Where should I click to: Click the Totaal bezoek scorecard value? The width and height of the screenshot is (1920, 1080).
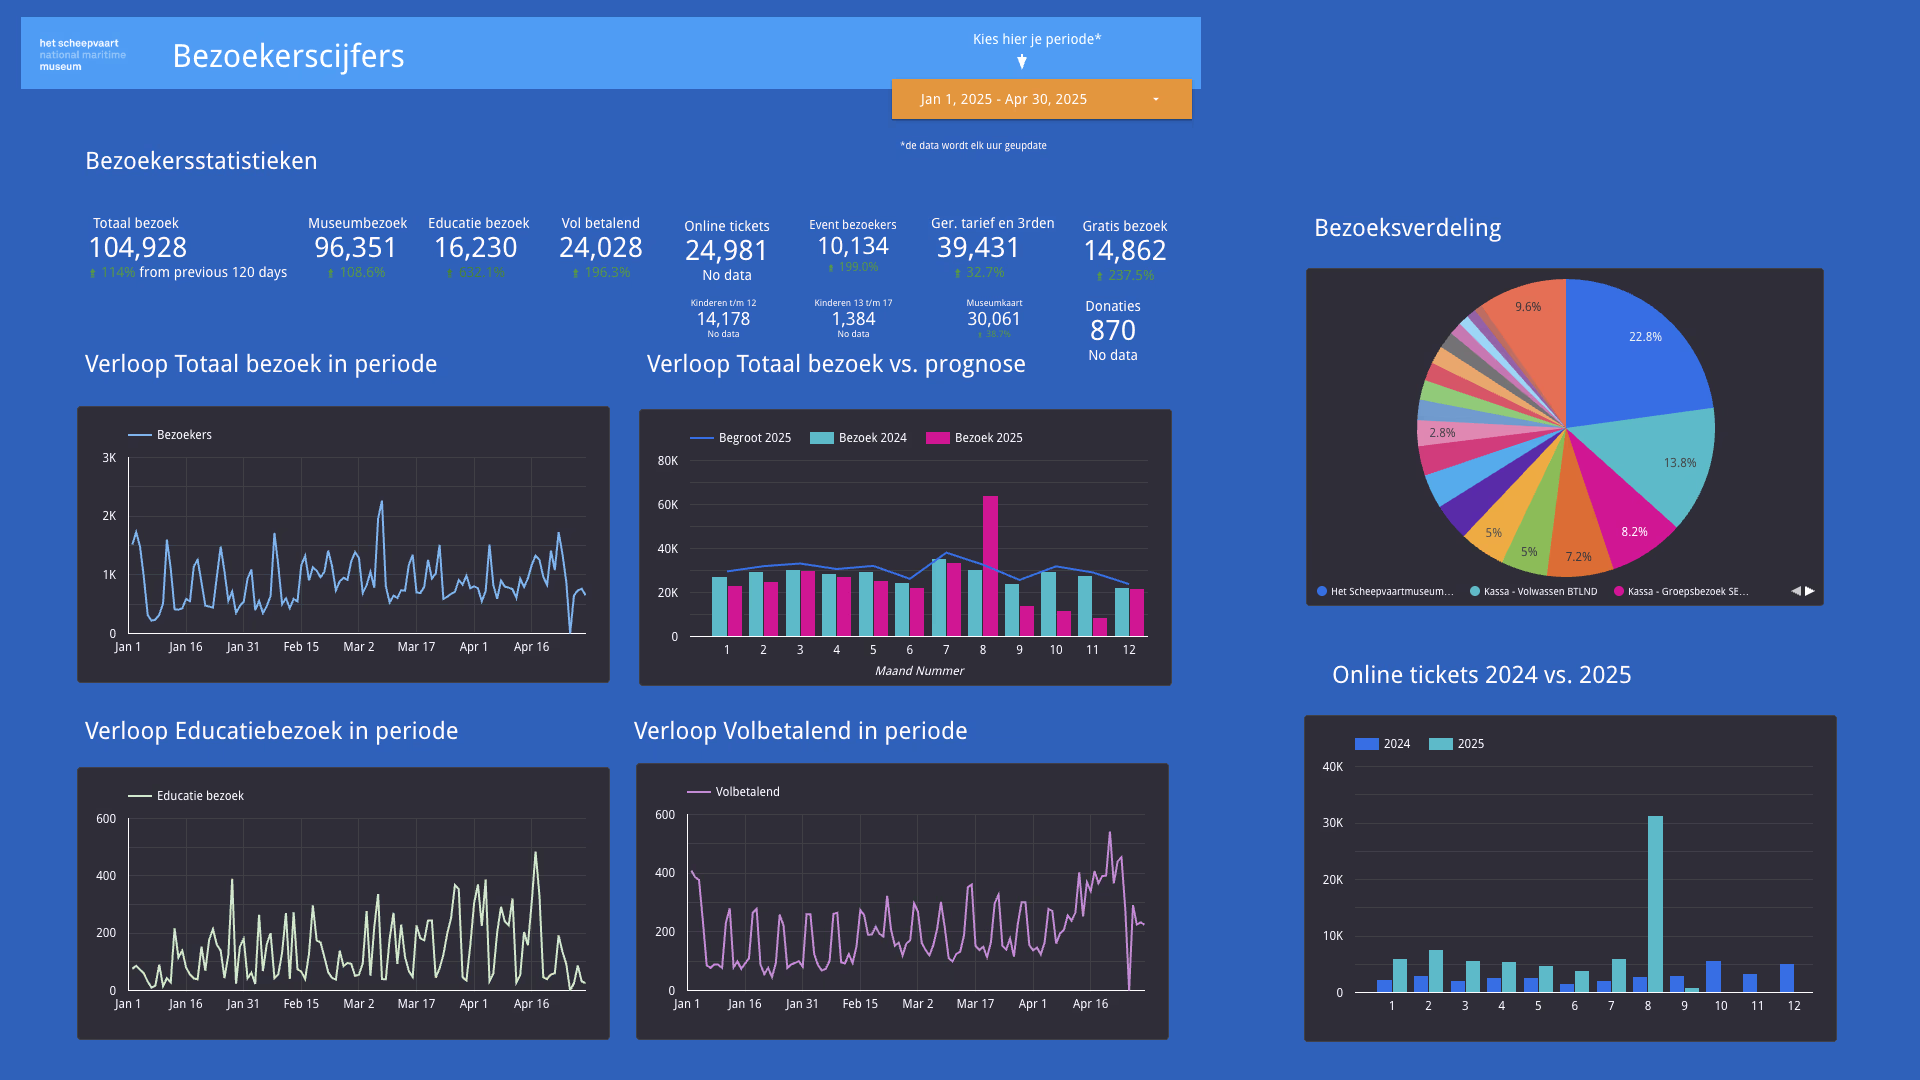click(x=138, y=248)
